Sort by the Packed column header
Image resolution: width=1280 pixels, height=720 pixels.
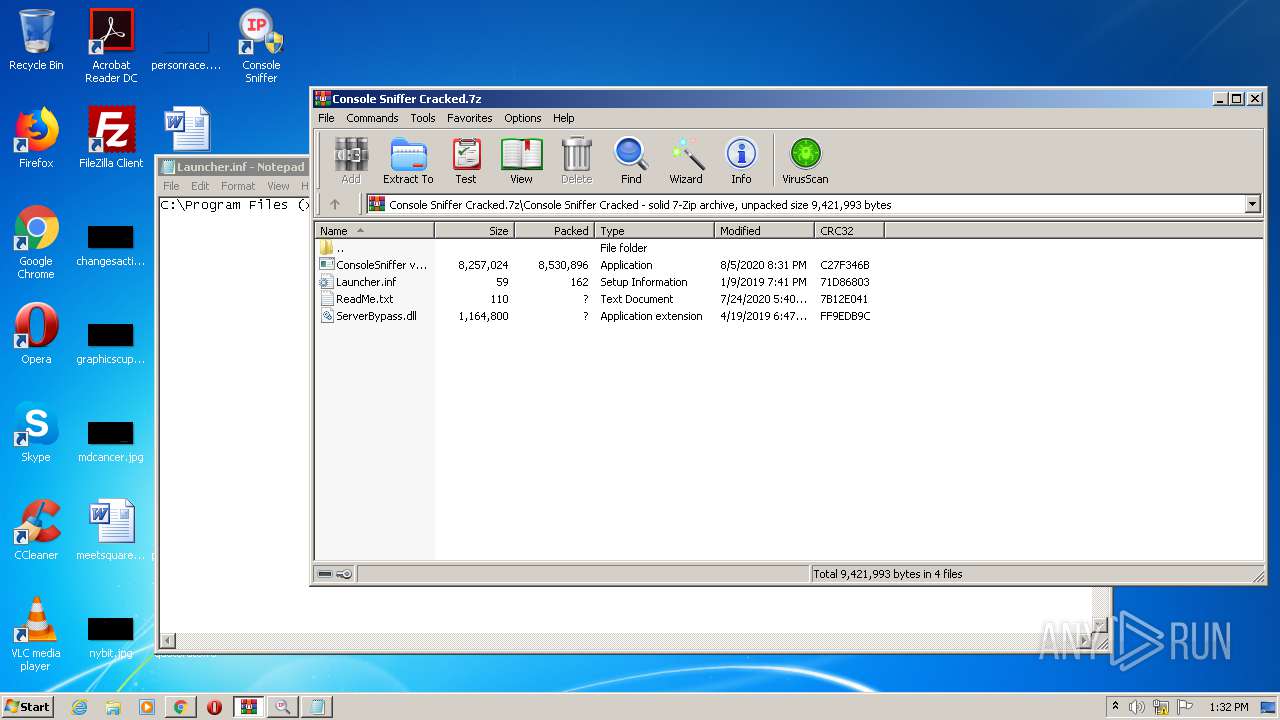(x=554, y=230)
